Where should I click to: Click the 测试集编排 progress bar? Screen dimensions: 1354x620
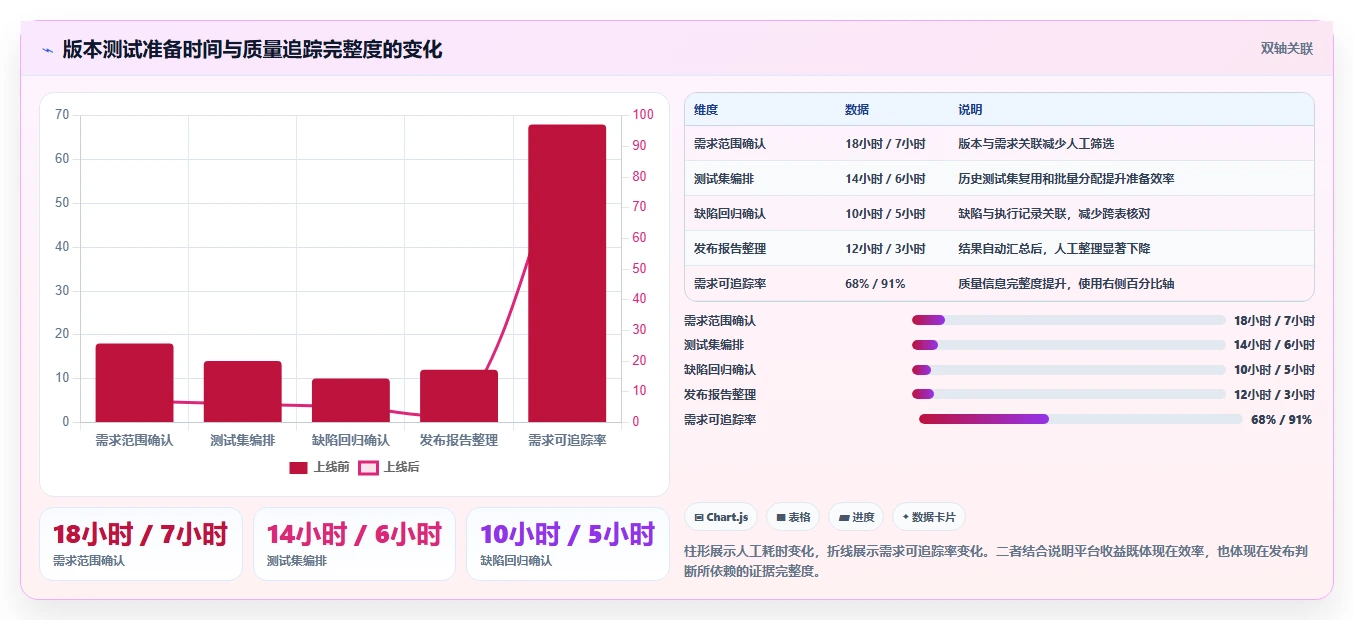(x=1069, y=345)
